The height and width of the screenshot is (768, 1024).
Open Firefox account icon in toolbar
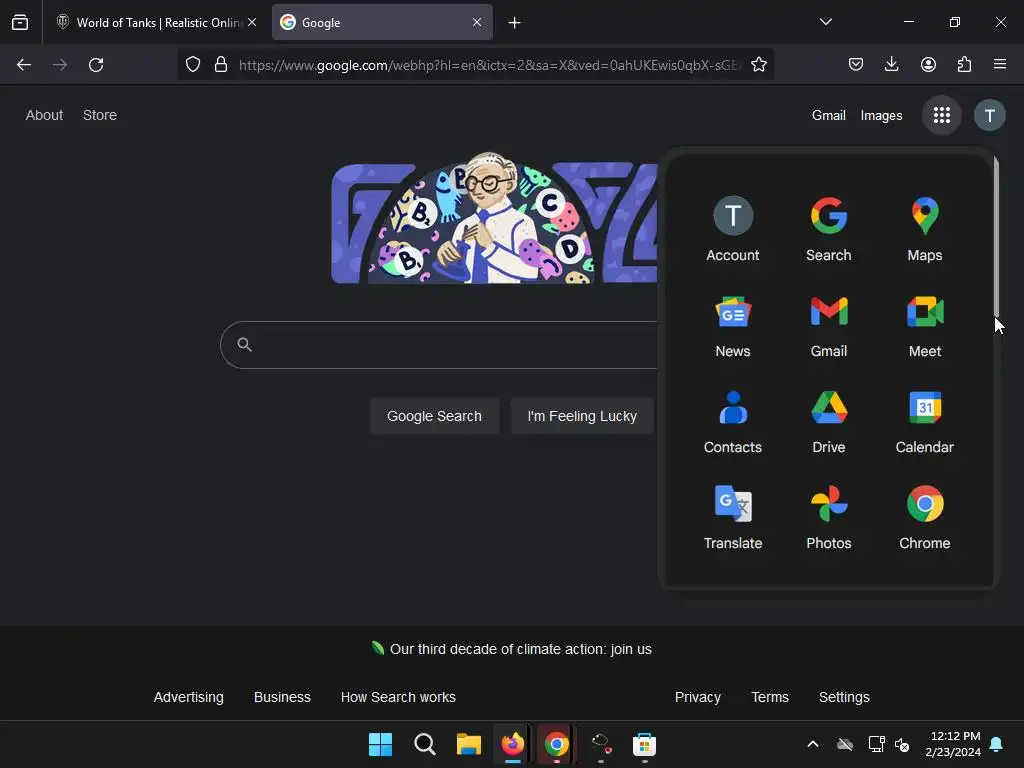(928, 65)
